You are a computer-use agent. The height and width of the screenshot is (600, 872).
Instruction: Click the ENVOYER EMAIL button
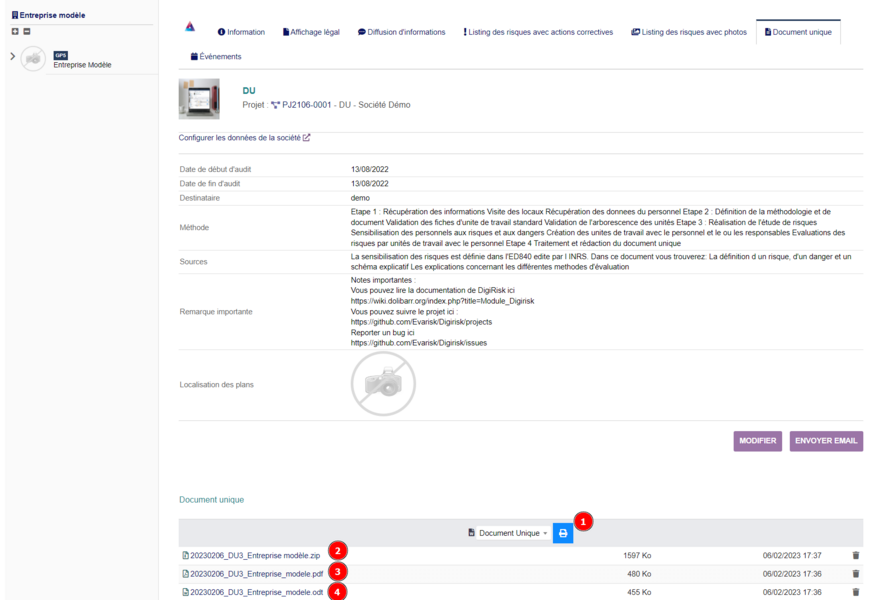(826, 441)
